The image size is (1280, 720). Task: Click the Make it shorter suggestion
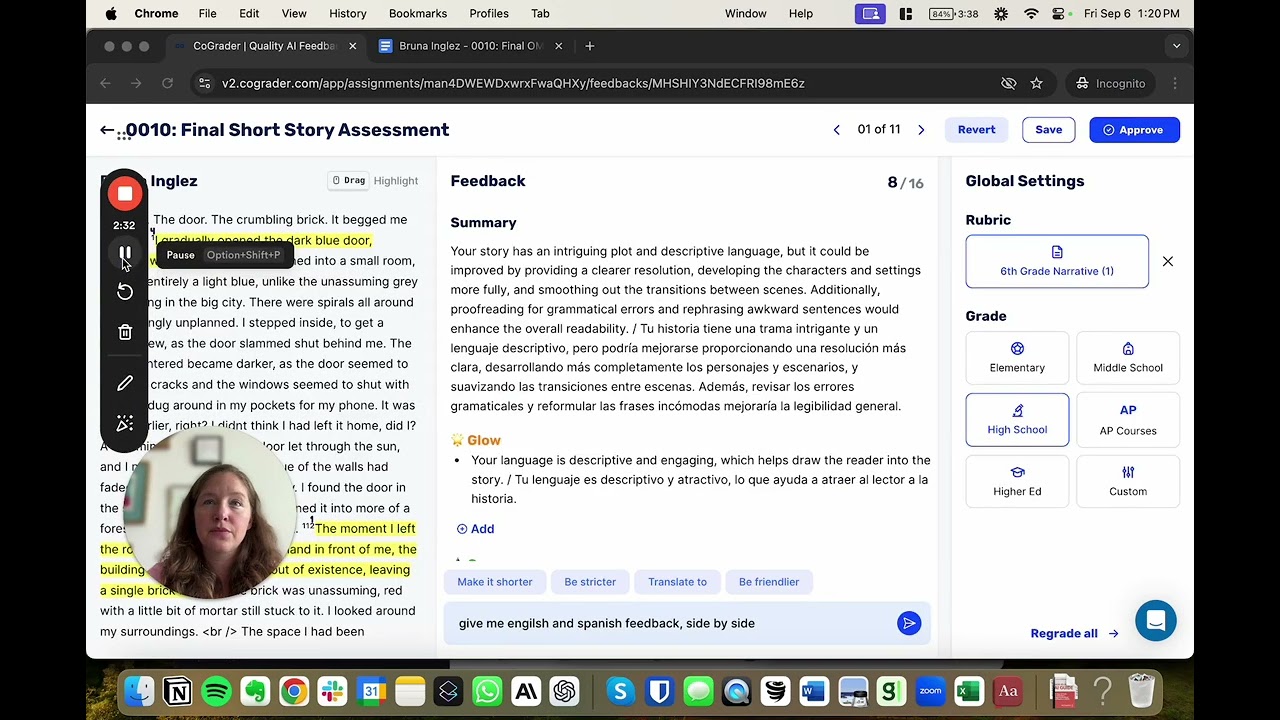tap(495, 582)
